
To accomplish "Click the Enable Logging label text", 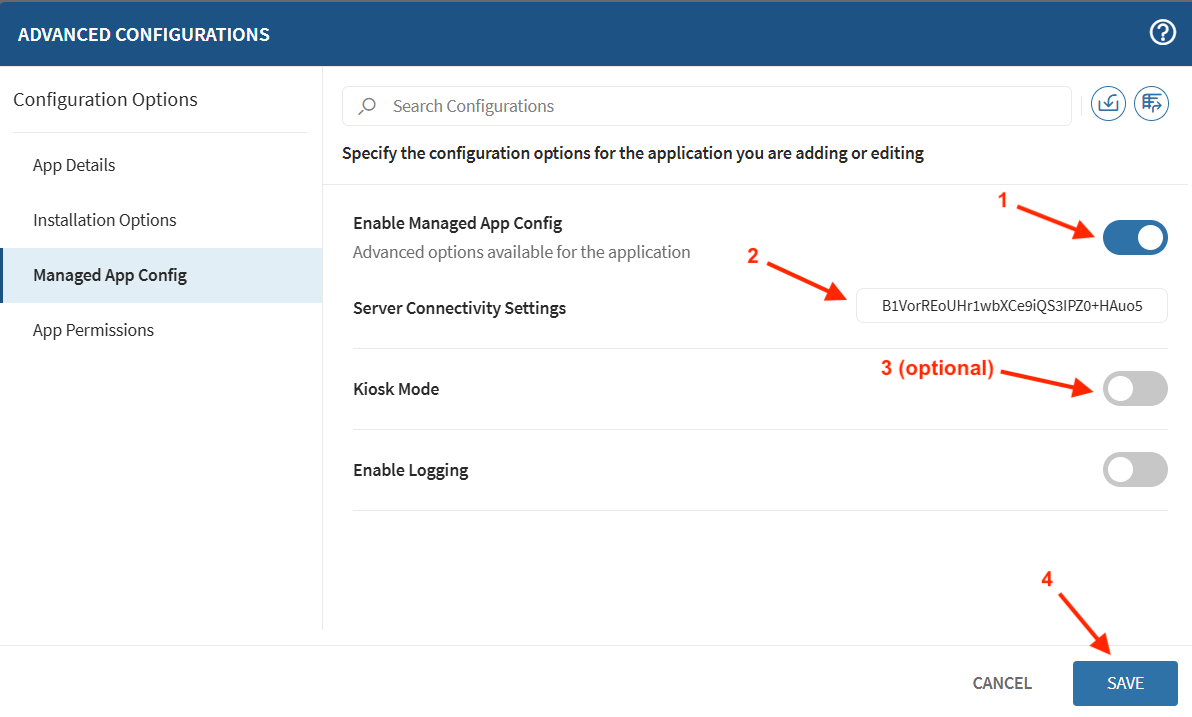I will [410, 470].
